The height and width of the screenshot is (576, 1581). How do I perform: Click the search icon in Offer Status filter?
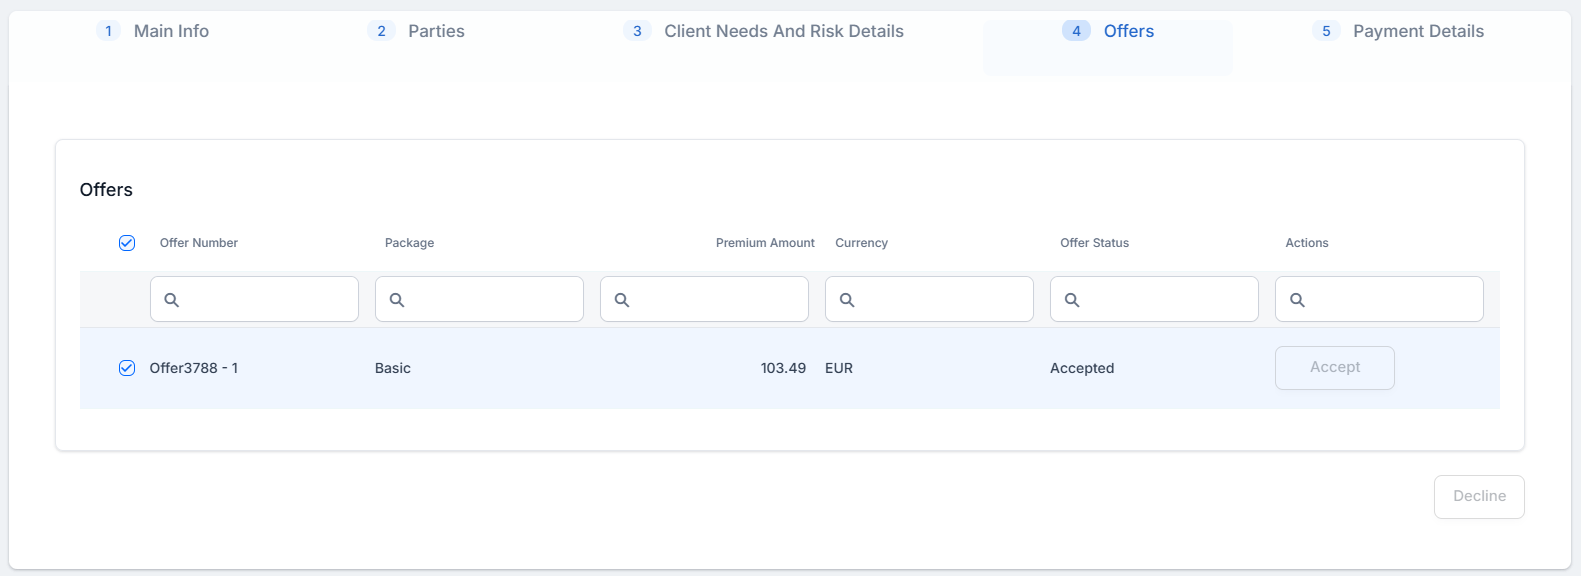point(1072,300)
